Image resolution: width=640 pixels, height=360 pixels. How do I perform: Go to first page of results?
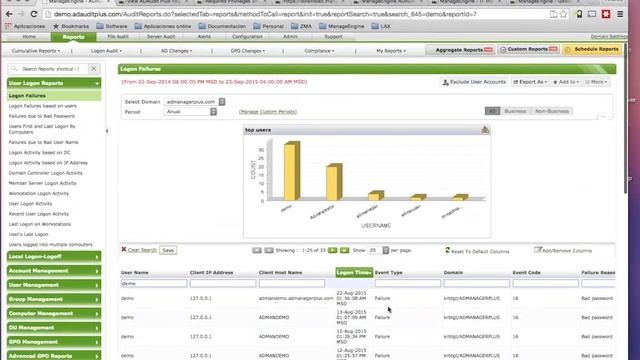[x=257, y=250]
